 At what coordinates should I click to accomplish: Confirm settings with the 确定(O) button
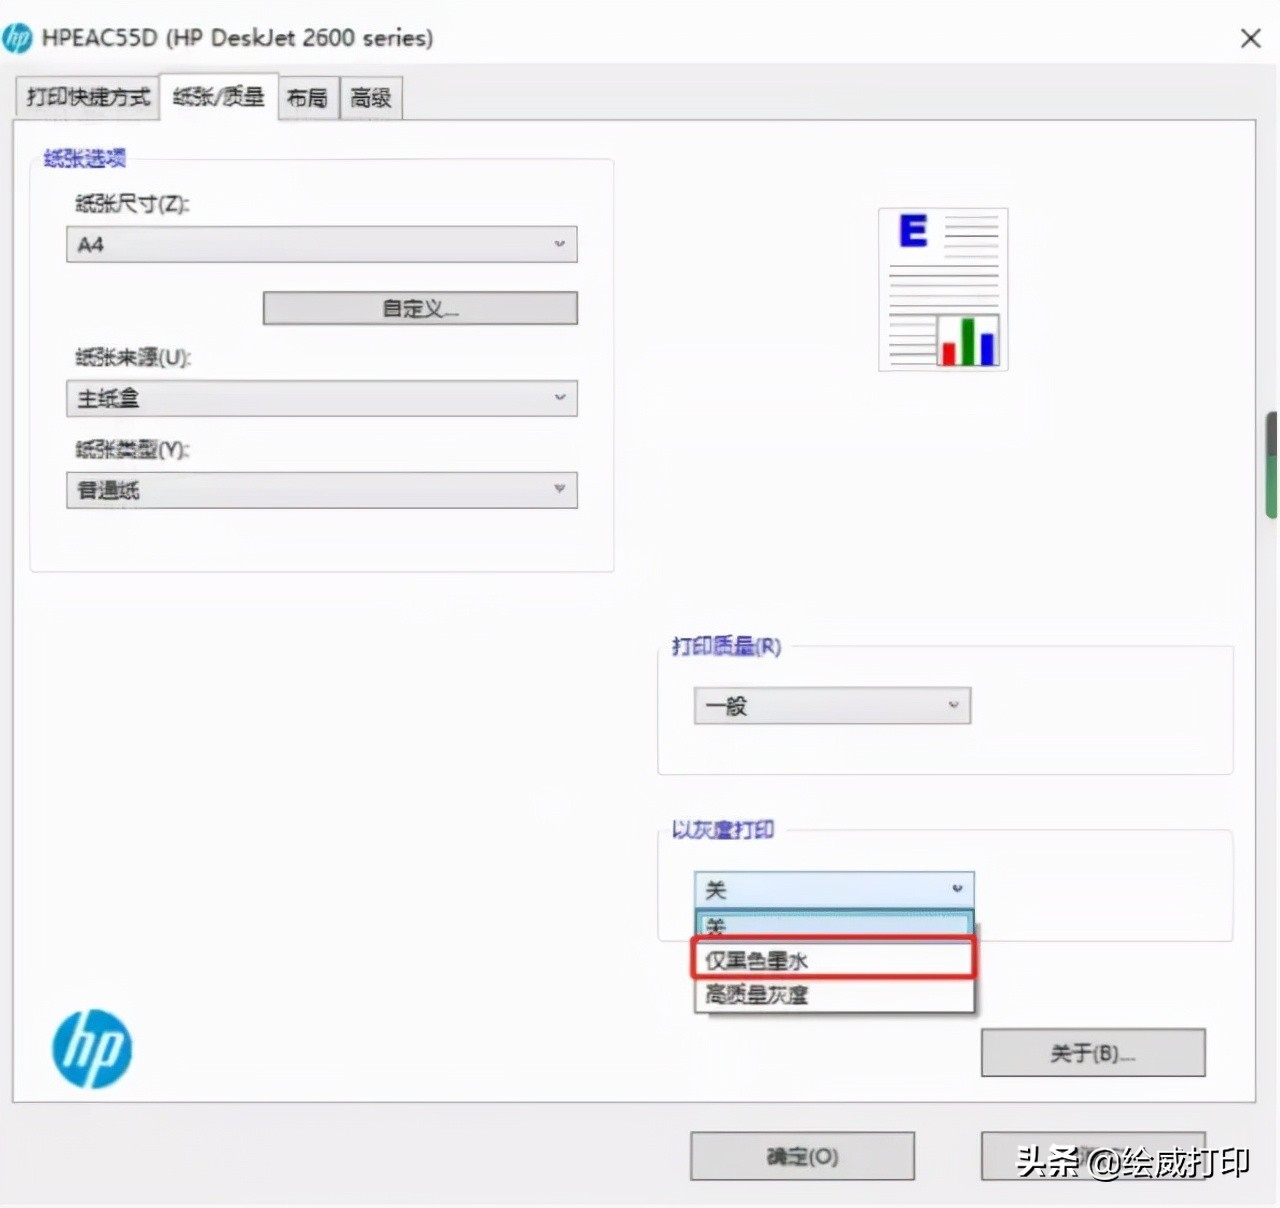point(800,1156)
